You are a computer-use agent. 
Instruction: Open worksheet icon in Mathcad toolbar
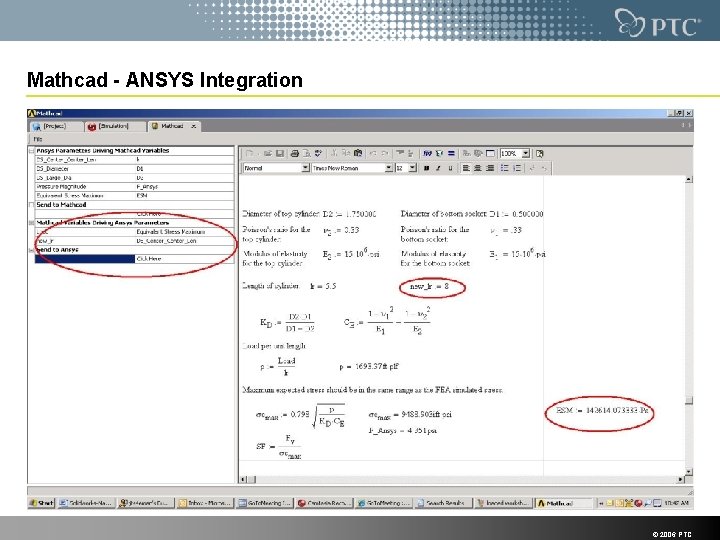coord(268,153)
